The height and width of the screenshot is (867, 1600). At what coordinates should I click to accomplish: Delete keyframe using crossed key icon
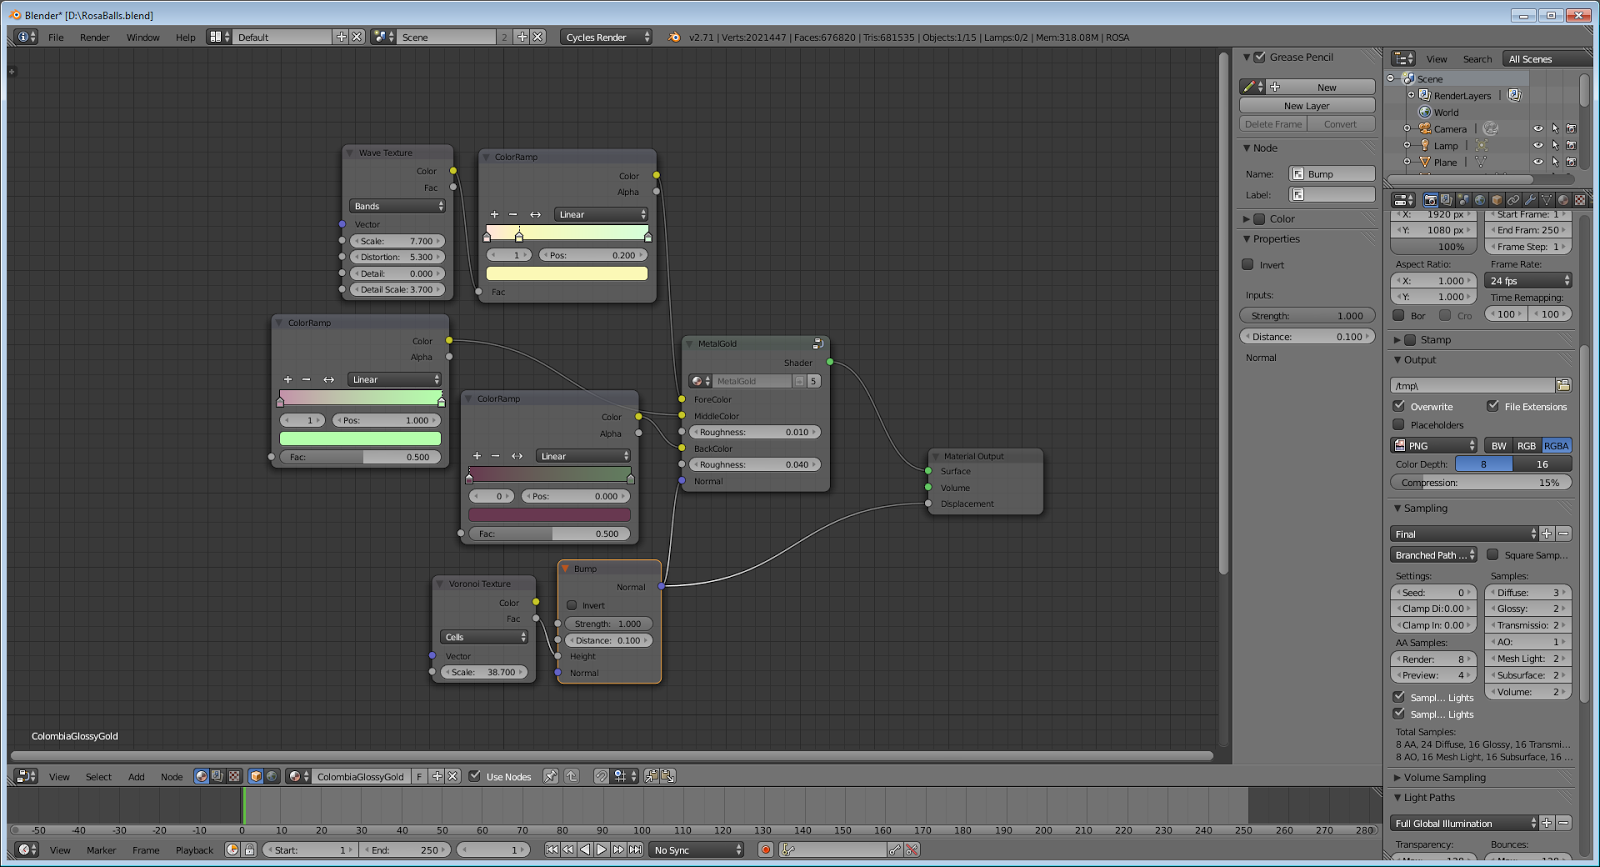(912, 850)
